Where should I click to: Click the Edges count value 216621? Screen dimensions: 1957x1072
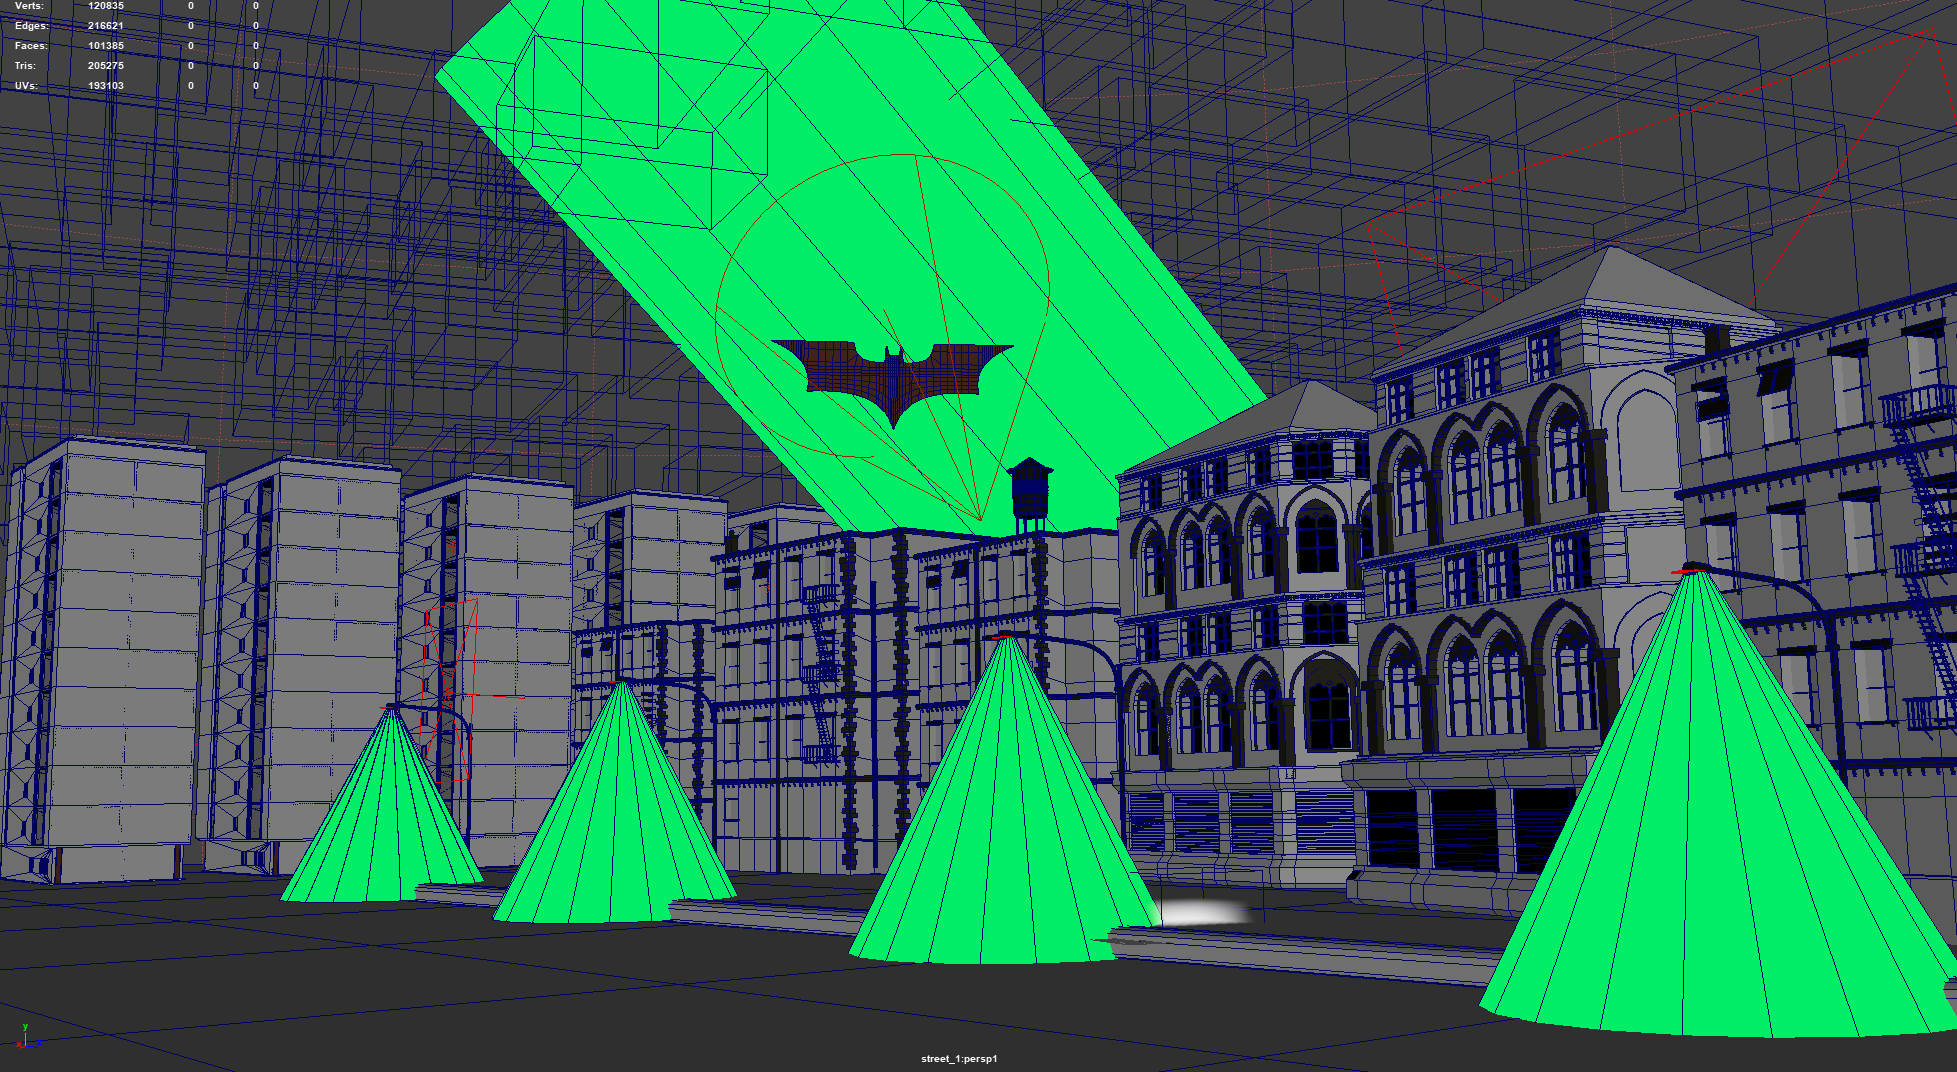pyautogui.click(x=106, y=26)
